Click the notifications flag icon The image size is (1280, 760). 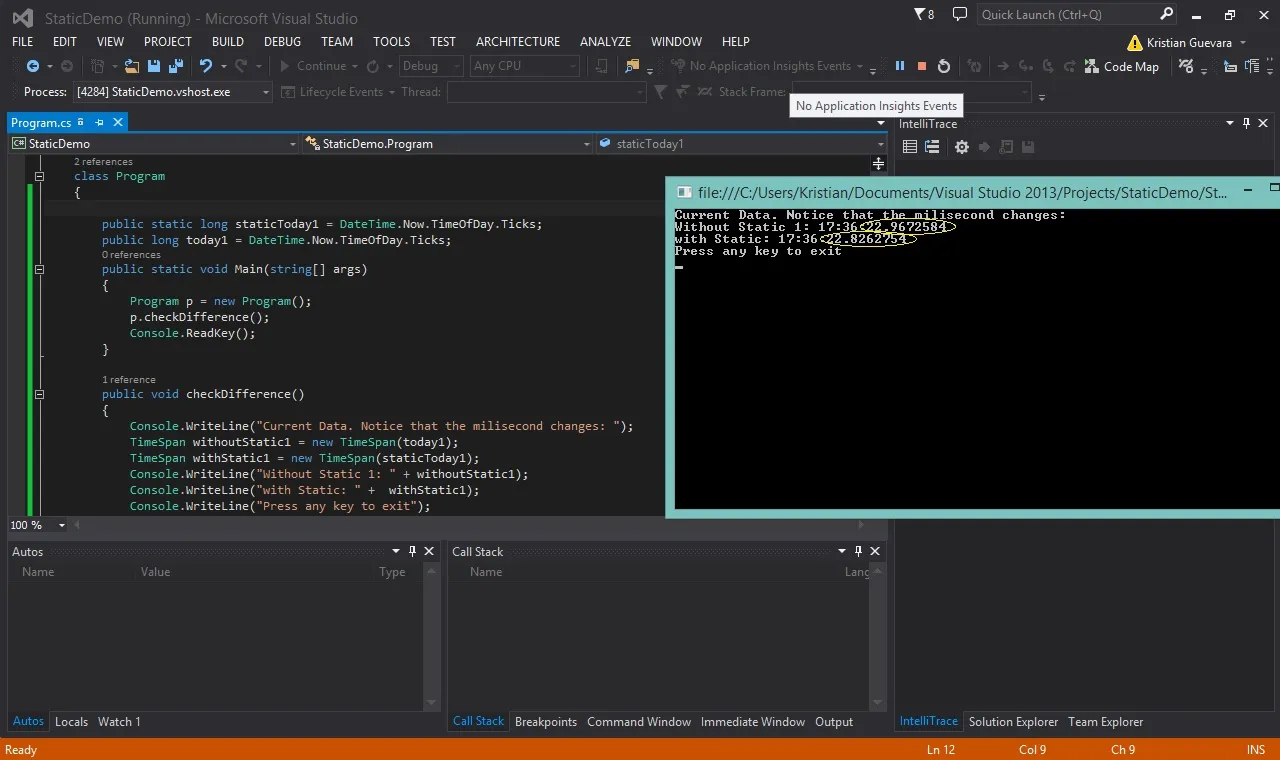pyautogui.click(x=924, y=14)
